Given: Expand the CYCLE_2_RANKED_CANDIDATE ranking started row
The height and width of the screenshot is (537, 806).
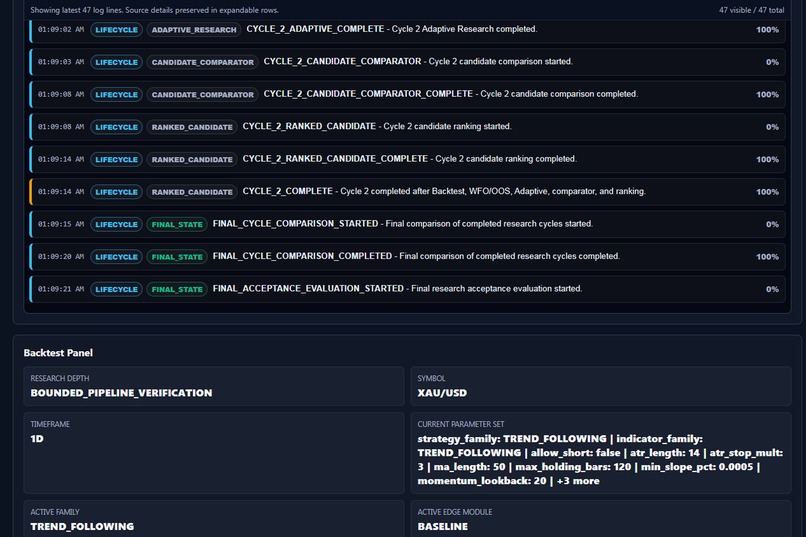Looking at the screenshot, I should 408,127.
